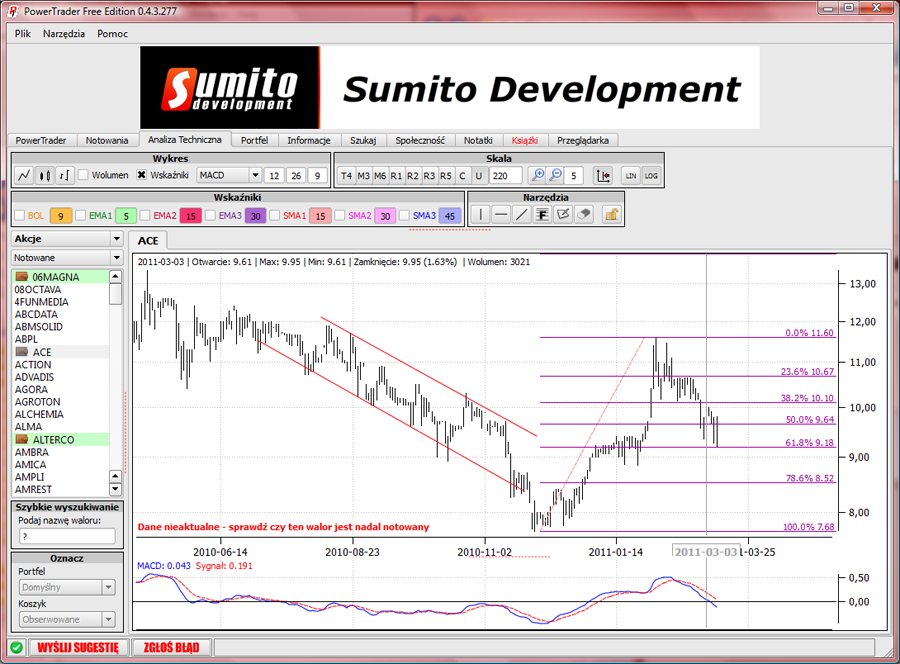Enable the EMA2 indicator checkbox
900x664 pixels.
tap(145, 215)
